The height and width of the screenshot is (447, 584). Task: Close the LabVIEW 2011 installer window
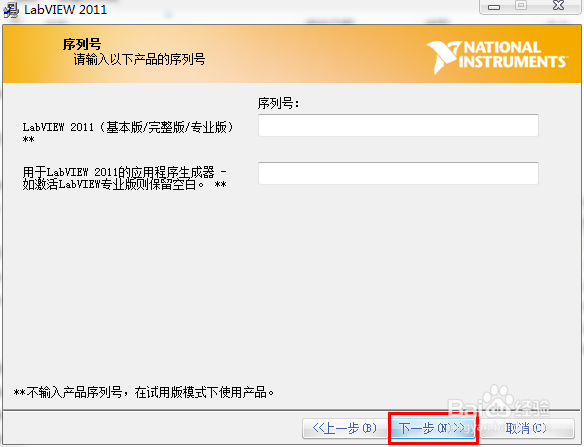click(x=559, y=6)
